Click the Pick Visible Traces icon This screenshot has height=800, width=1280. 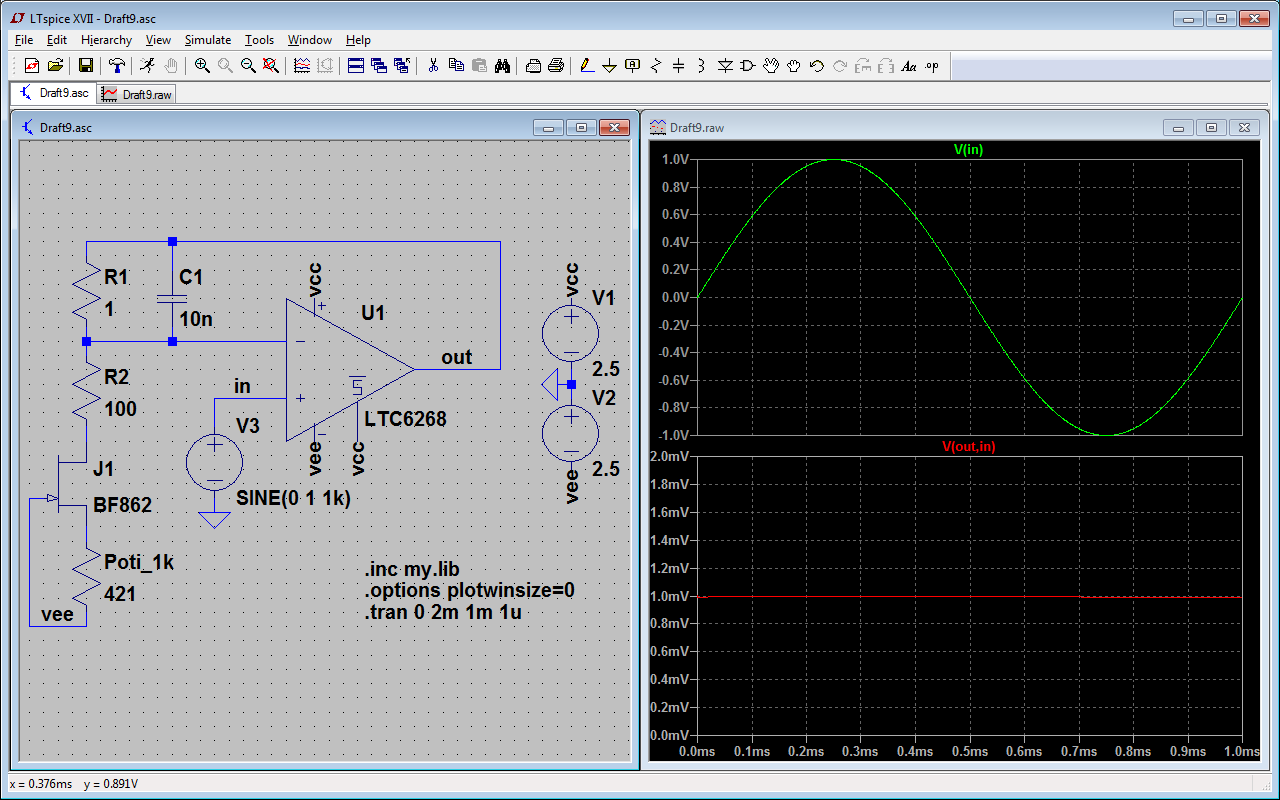point(302,66)
